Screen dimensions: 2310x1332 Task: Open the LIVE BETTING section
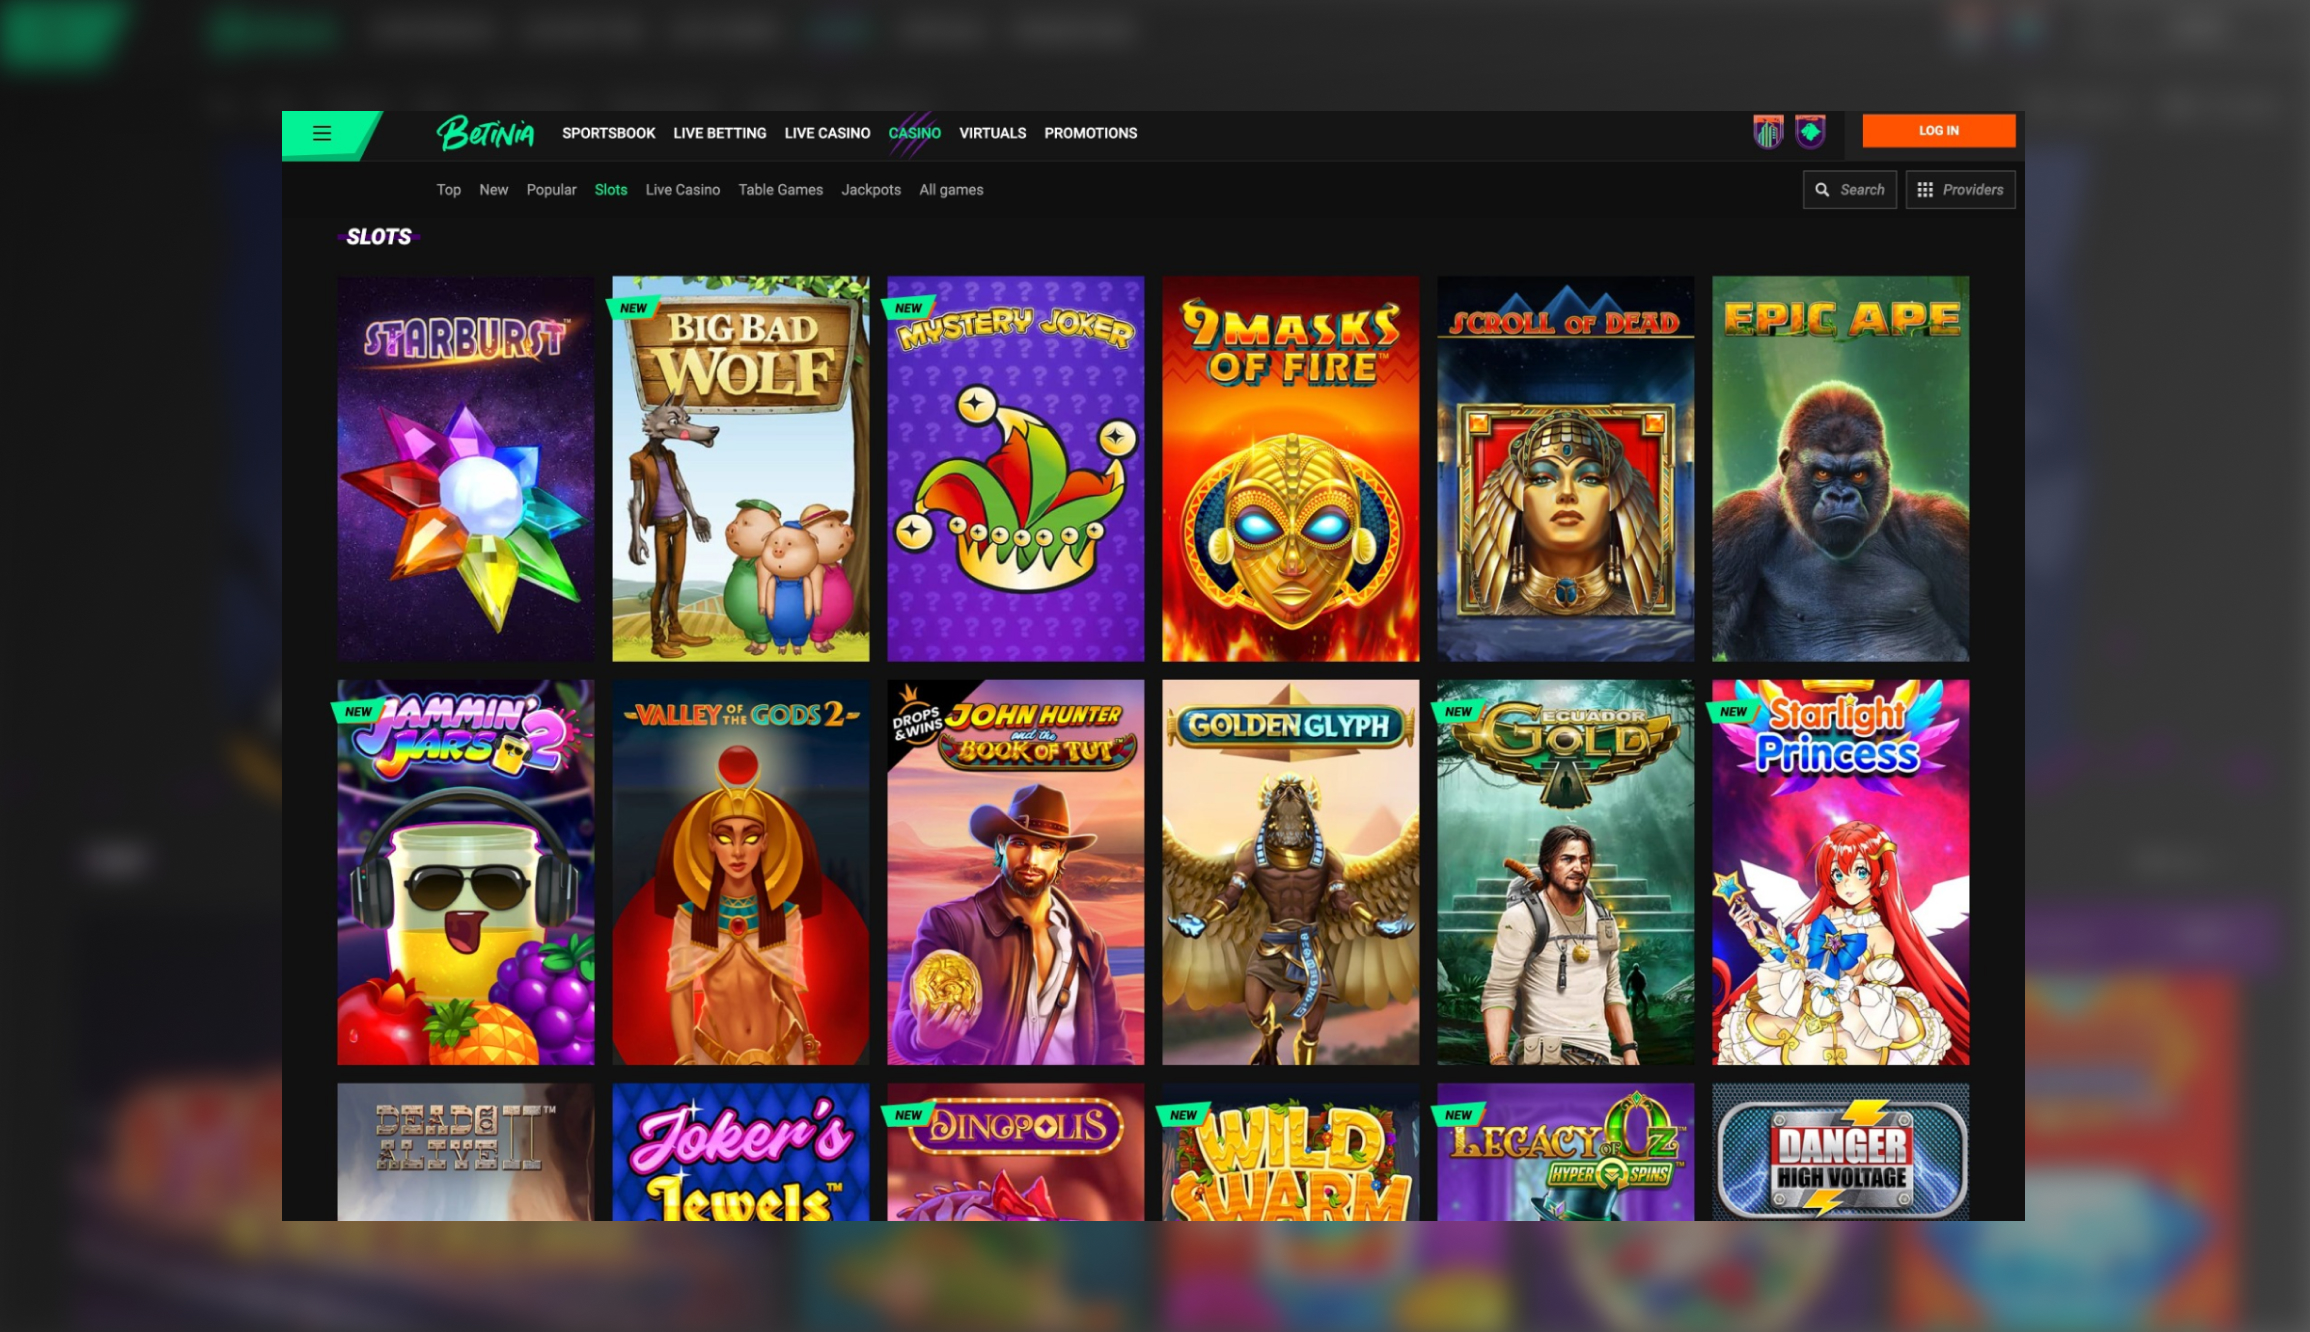coord(720,133)
